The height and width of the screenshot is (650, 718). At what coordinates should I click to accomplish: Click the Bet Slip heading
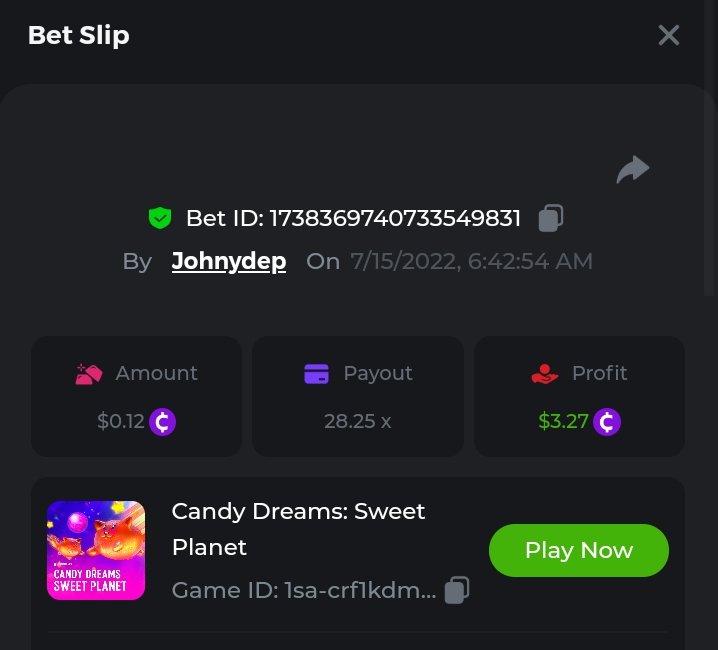(x=79, y=36)
